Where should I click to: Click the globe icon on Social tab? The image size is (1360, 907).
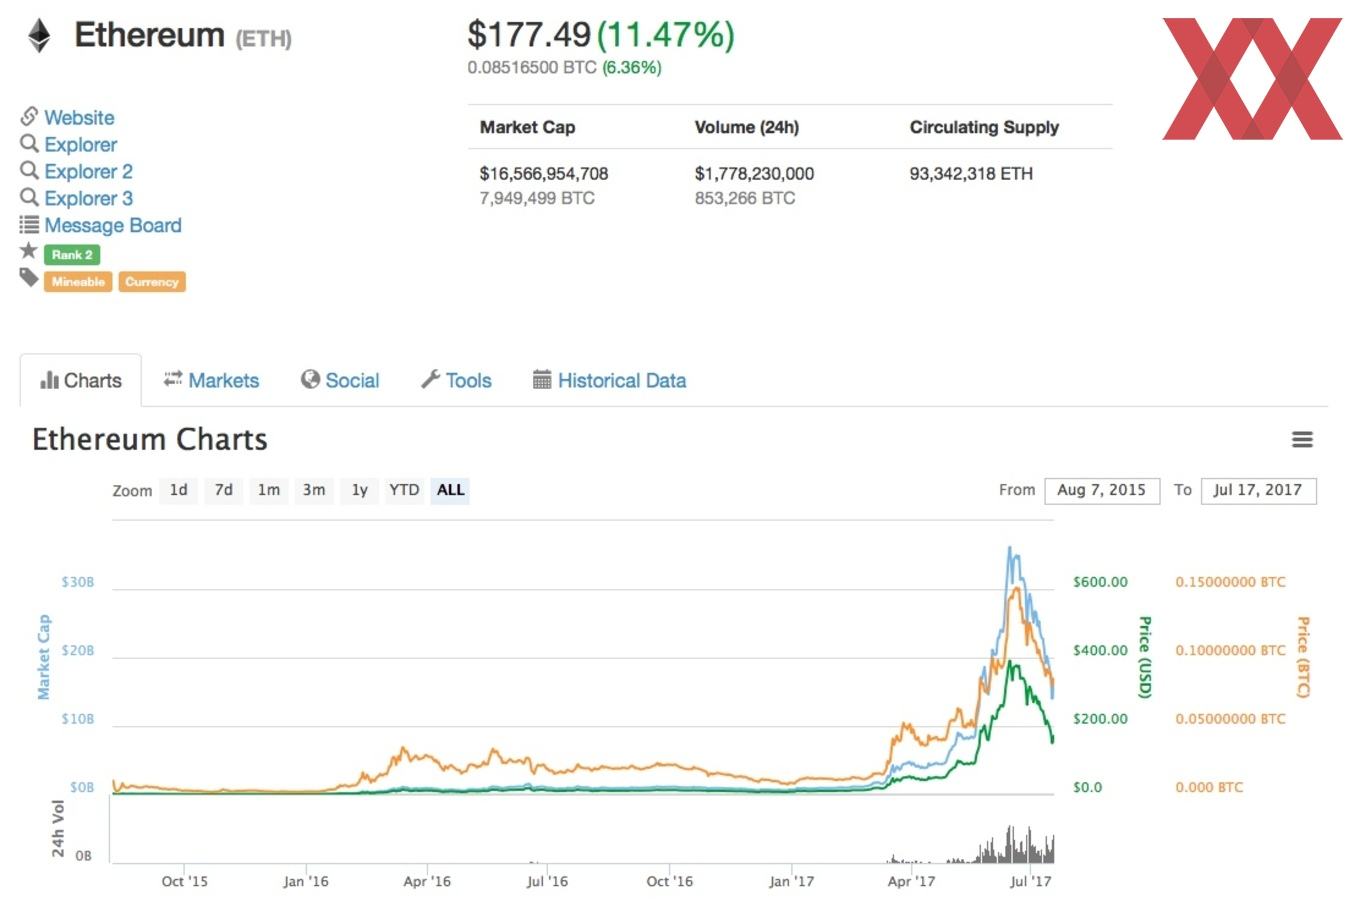click(x=310, y=379)
